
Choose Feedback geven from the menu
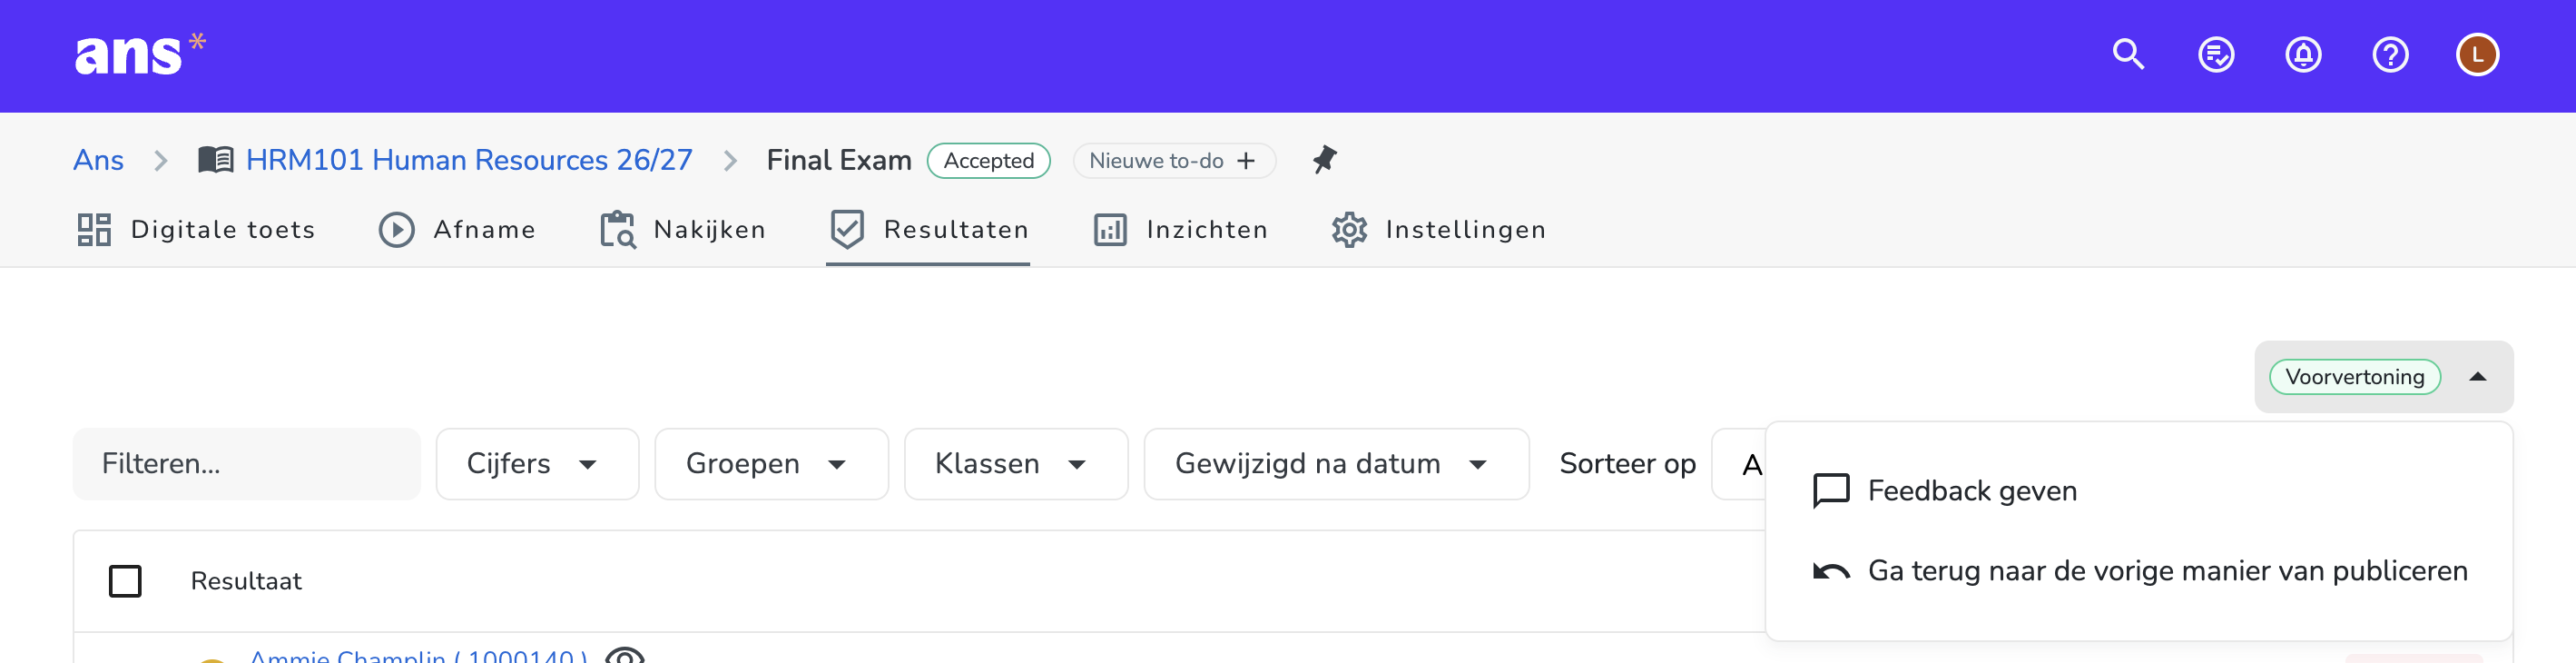tap(2139, 491)
